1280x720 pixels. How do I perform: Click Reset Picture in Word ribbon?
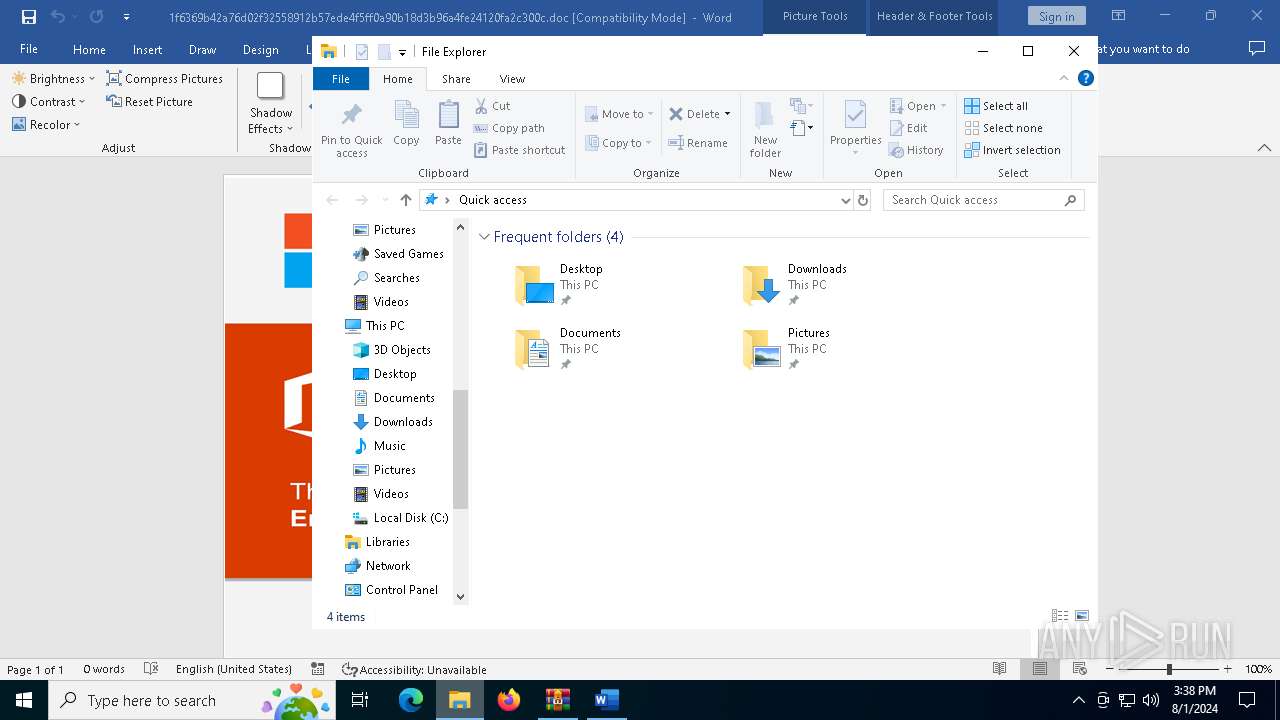click(149, 102)
